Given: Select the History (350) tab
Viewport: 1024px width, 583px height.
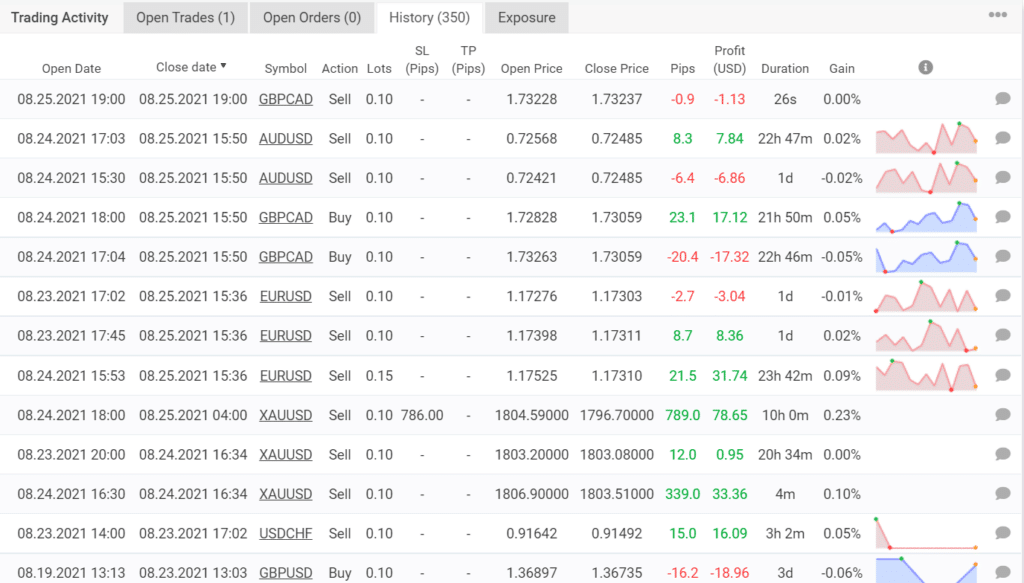Looking at the screenshot, I should pyautogui.click(x=429, y=17).
